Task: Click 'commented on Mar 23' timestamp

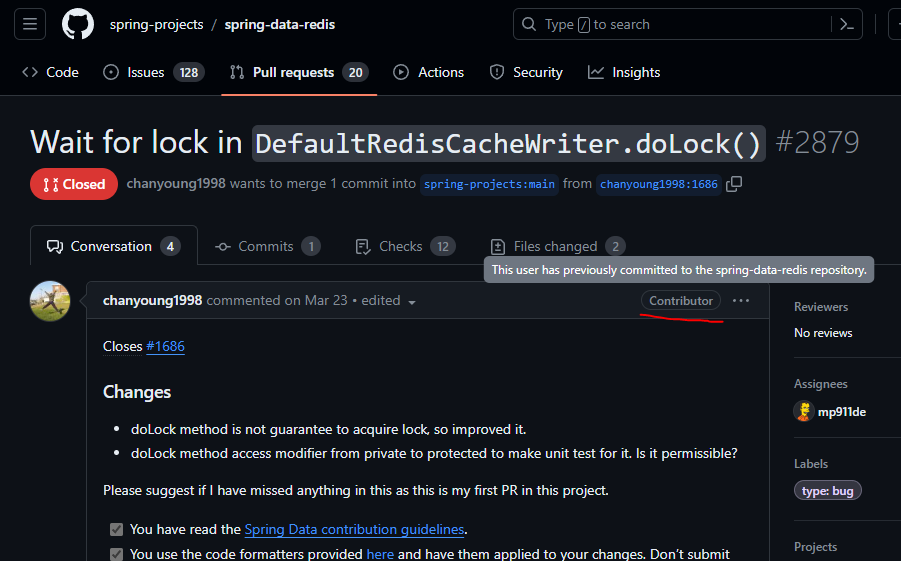Action: coord(277,301)
